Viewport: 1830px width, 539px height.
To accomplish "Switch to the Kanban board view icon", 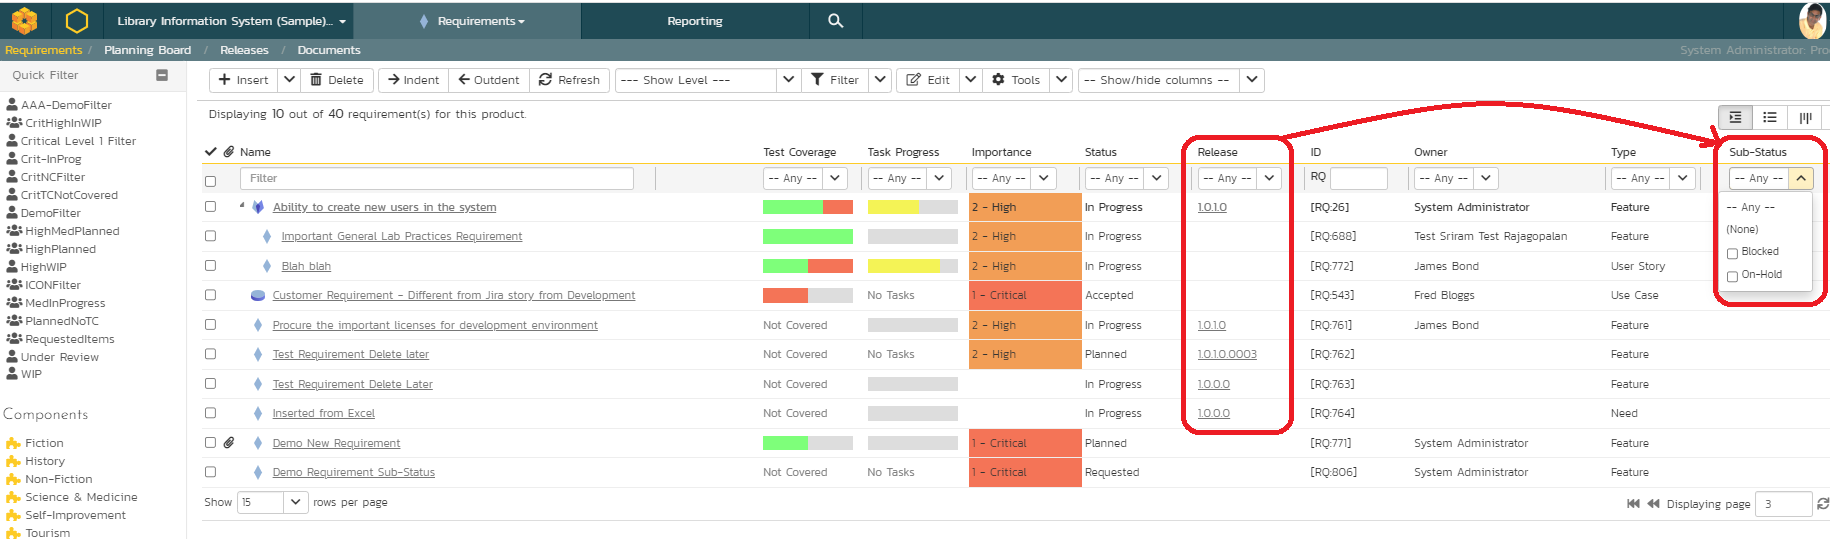I will pyautogui.click(x=1805, y=118).
